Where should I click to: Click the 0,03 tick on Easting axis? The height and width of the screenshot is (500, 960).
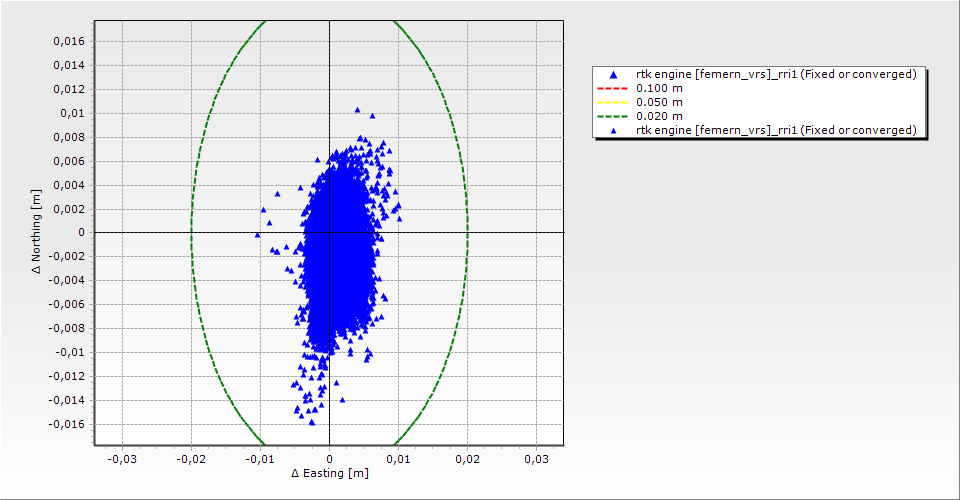click(537, 458)
